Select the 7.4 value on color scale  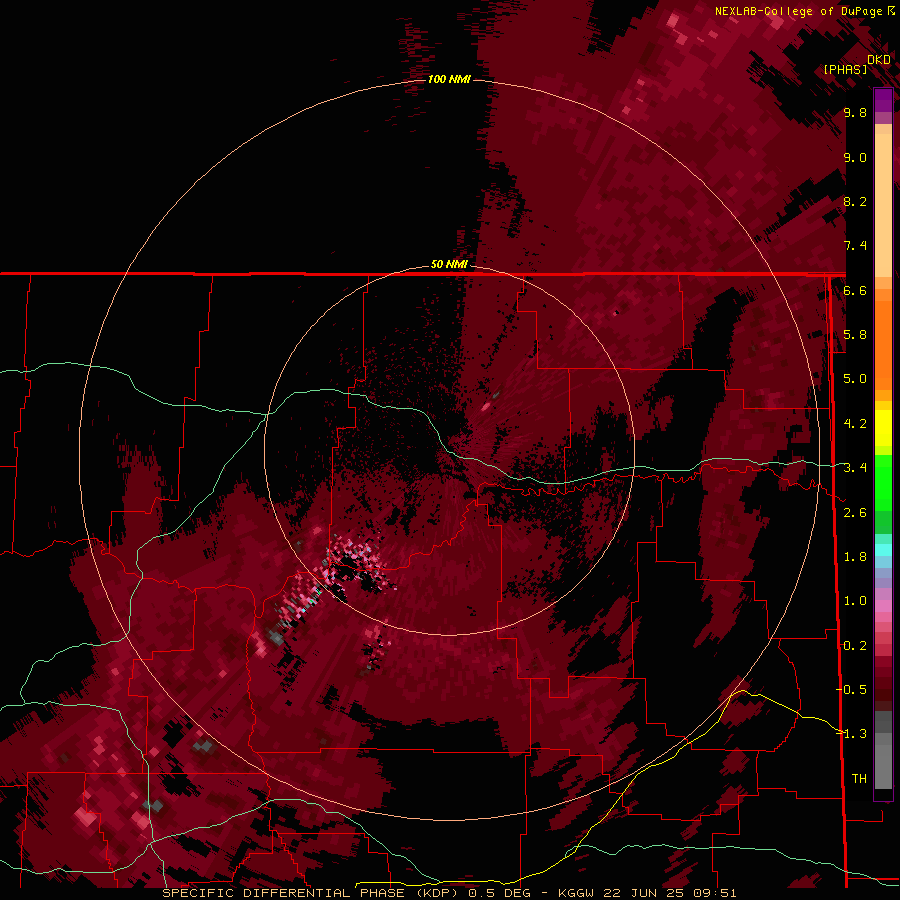pyautogui.click(x=855, y=246)
